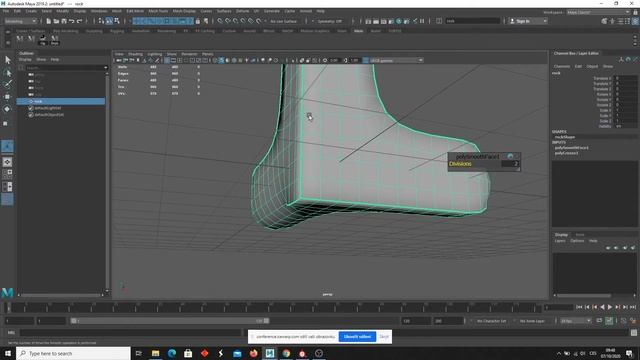640x360 pixels.
Task: Switch to the Rigging shelf tab
Action: [x=117, y=31]
